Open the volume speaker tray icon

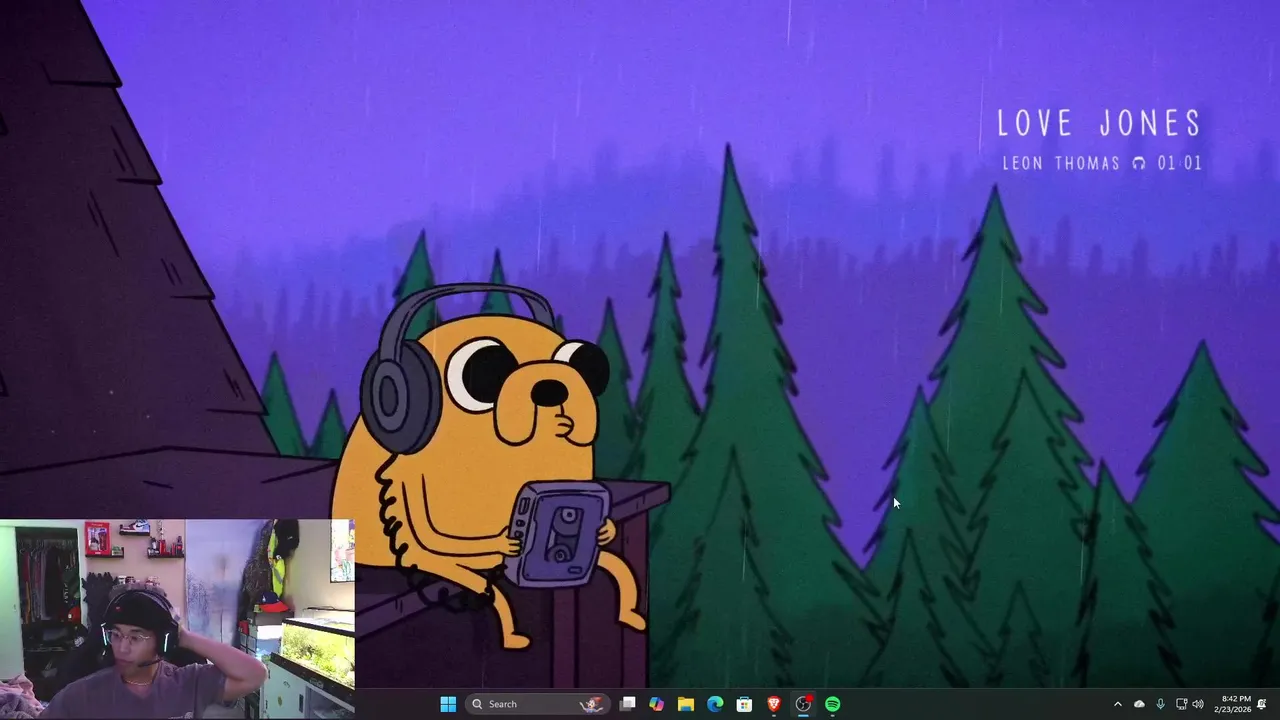pos(1198,704)
